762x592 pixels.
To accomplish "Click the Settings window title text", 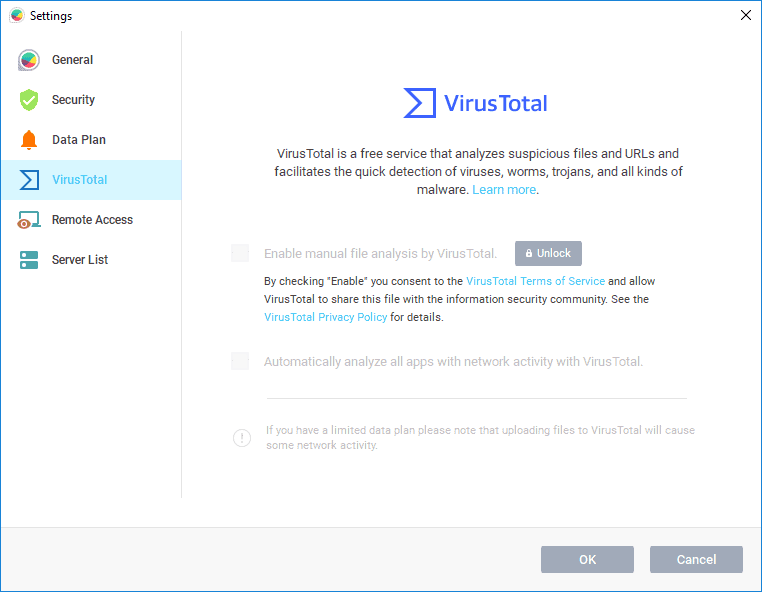I will (x=51, y=16).
